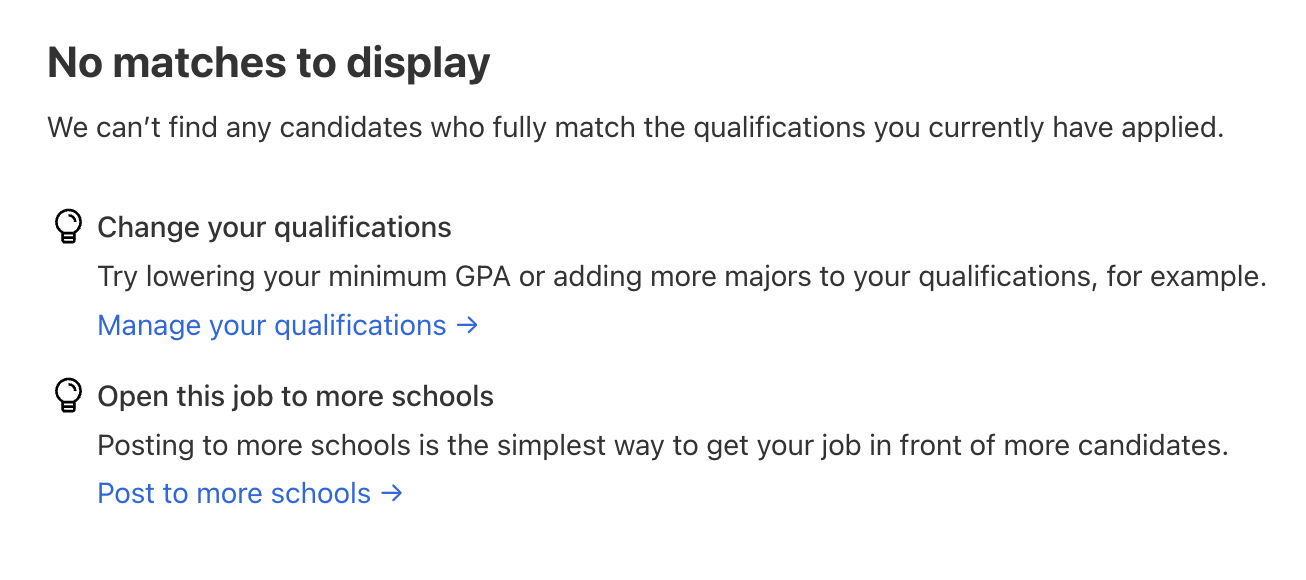This screenshot has height=580, width=1306.
Task: Select the tip about lowering minimum GPA
Action: coord(681,276)
